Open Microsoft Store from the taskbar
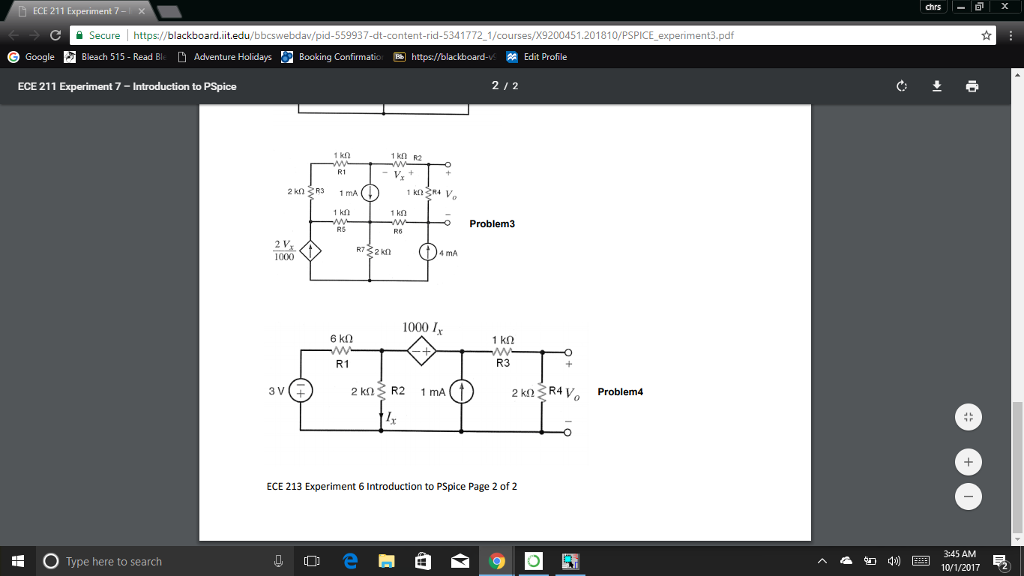1024x576 pixels. pyautogui.click(x=422, y=561)
